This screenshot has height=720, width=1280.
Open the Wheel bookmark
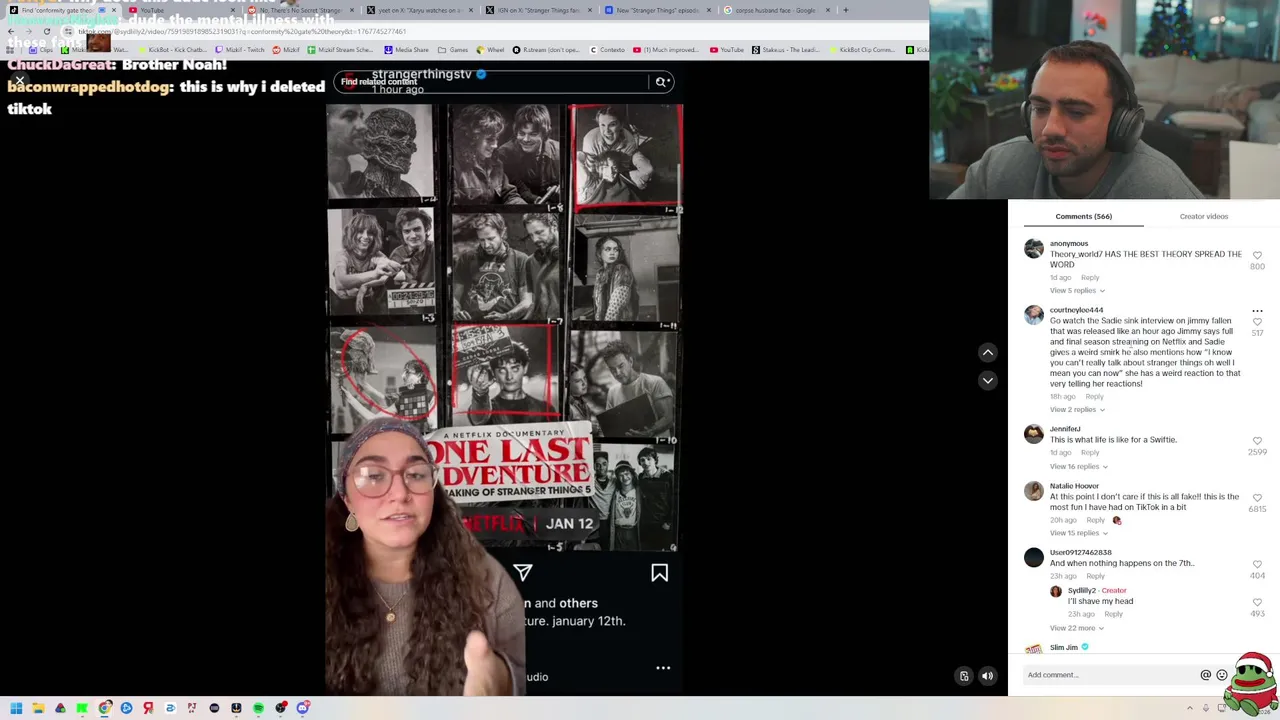[x=490, y=50]
